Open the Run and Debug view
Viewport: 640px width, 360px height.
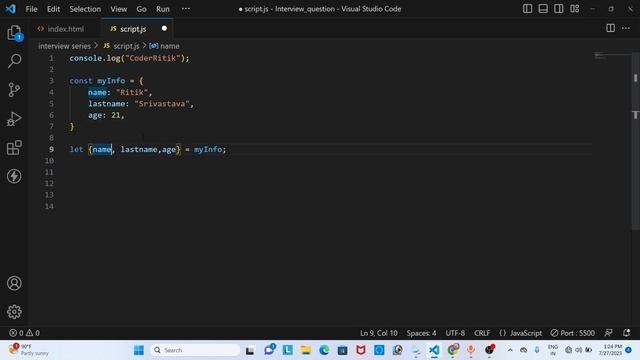point(14,119)
